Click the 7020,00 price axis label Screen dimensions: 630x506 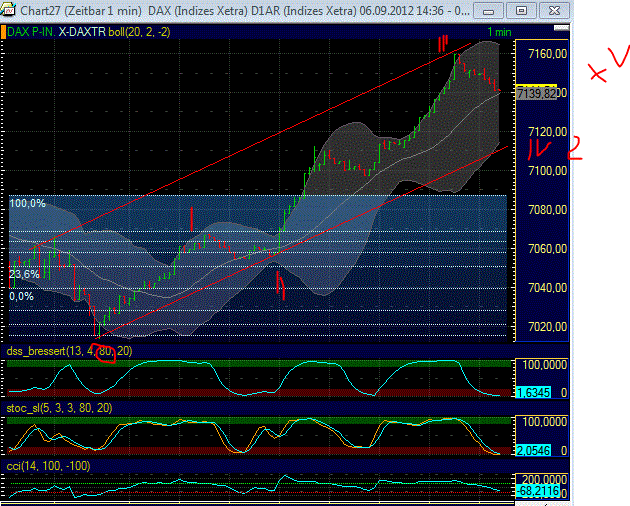(547, 327)
